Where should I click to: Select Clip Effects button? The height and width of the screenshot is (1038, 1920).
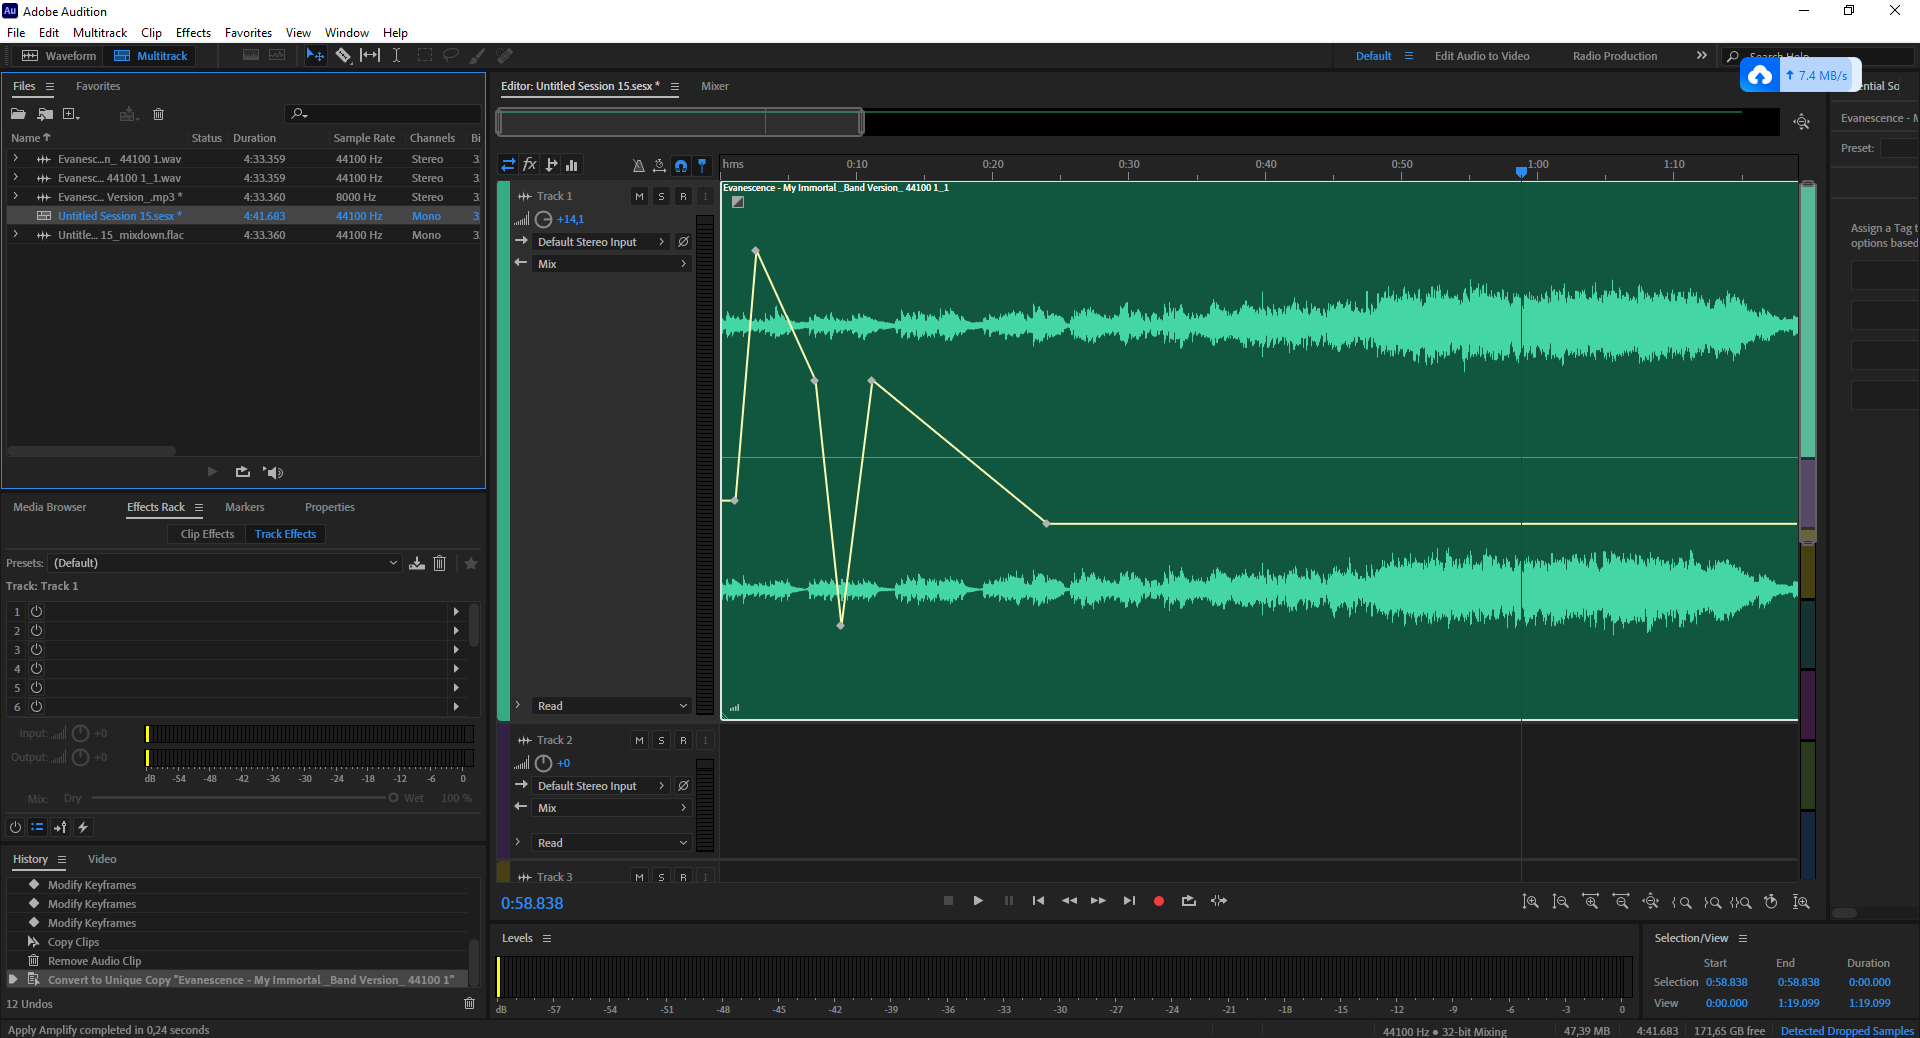207,534
